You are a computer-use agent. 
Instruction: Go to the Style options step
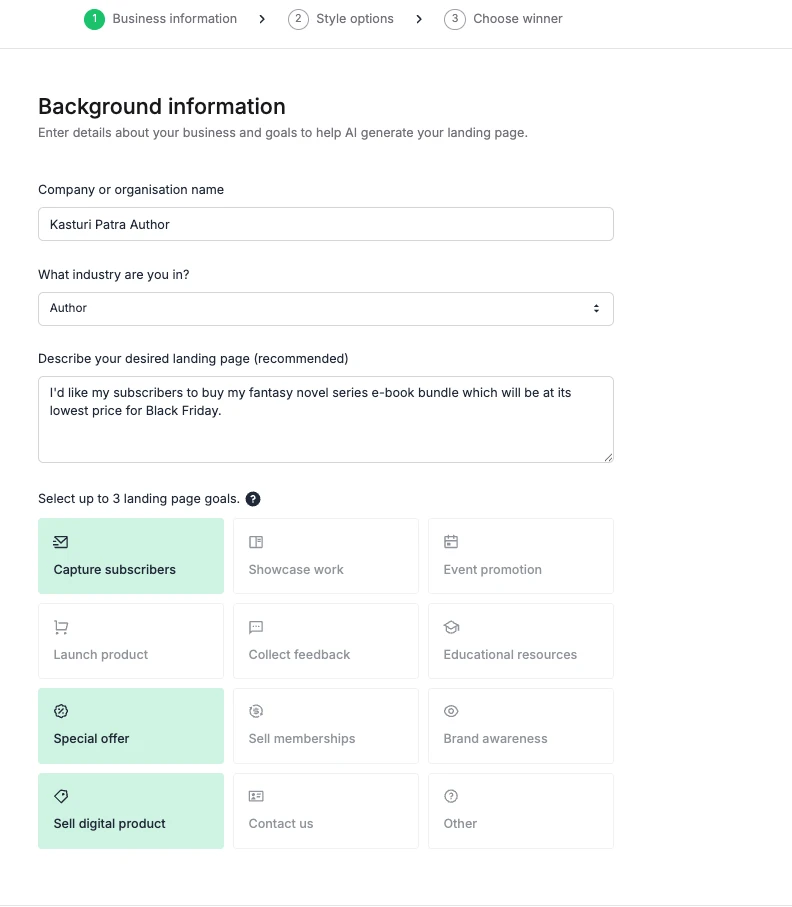[x=342, y=19]
